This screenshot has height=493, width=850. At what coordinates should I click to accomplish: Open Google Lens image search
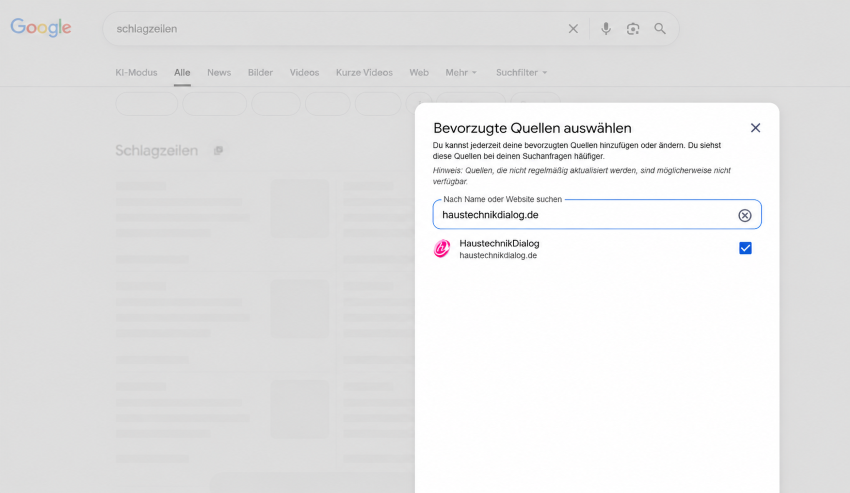pyautogui.click(x=633, y=29)
